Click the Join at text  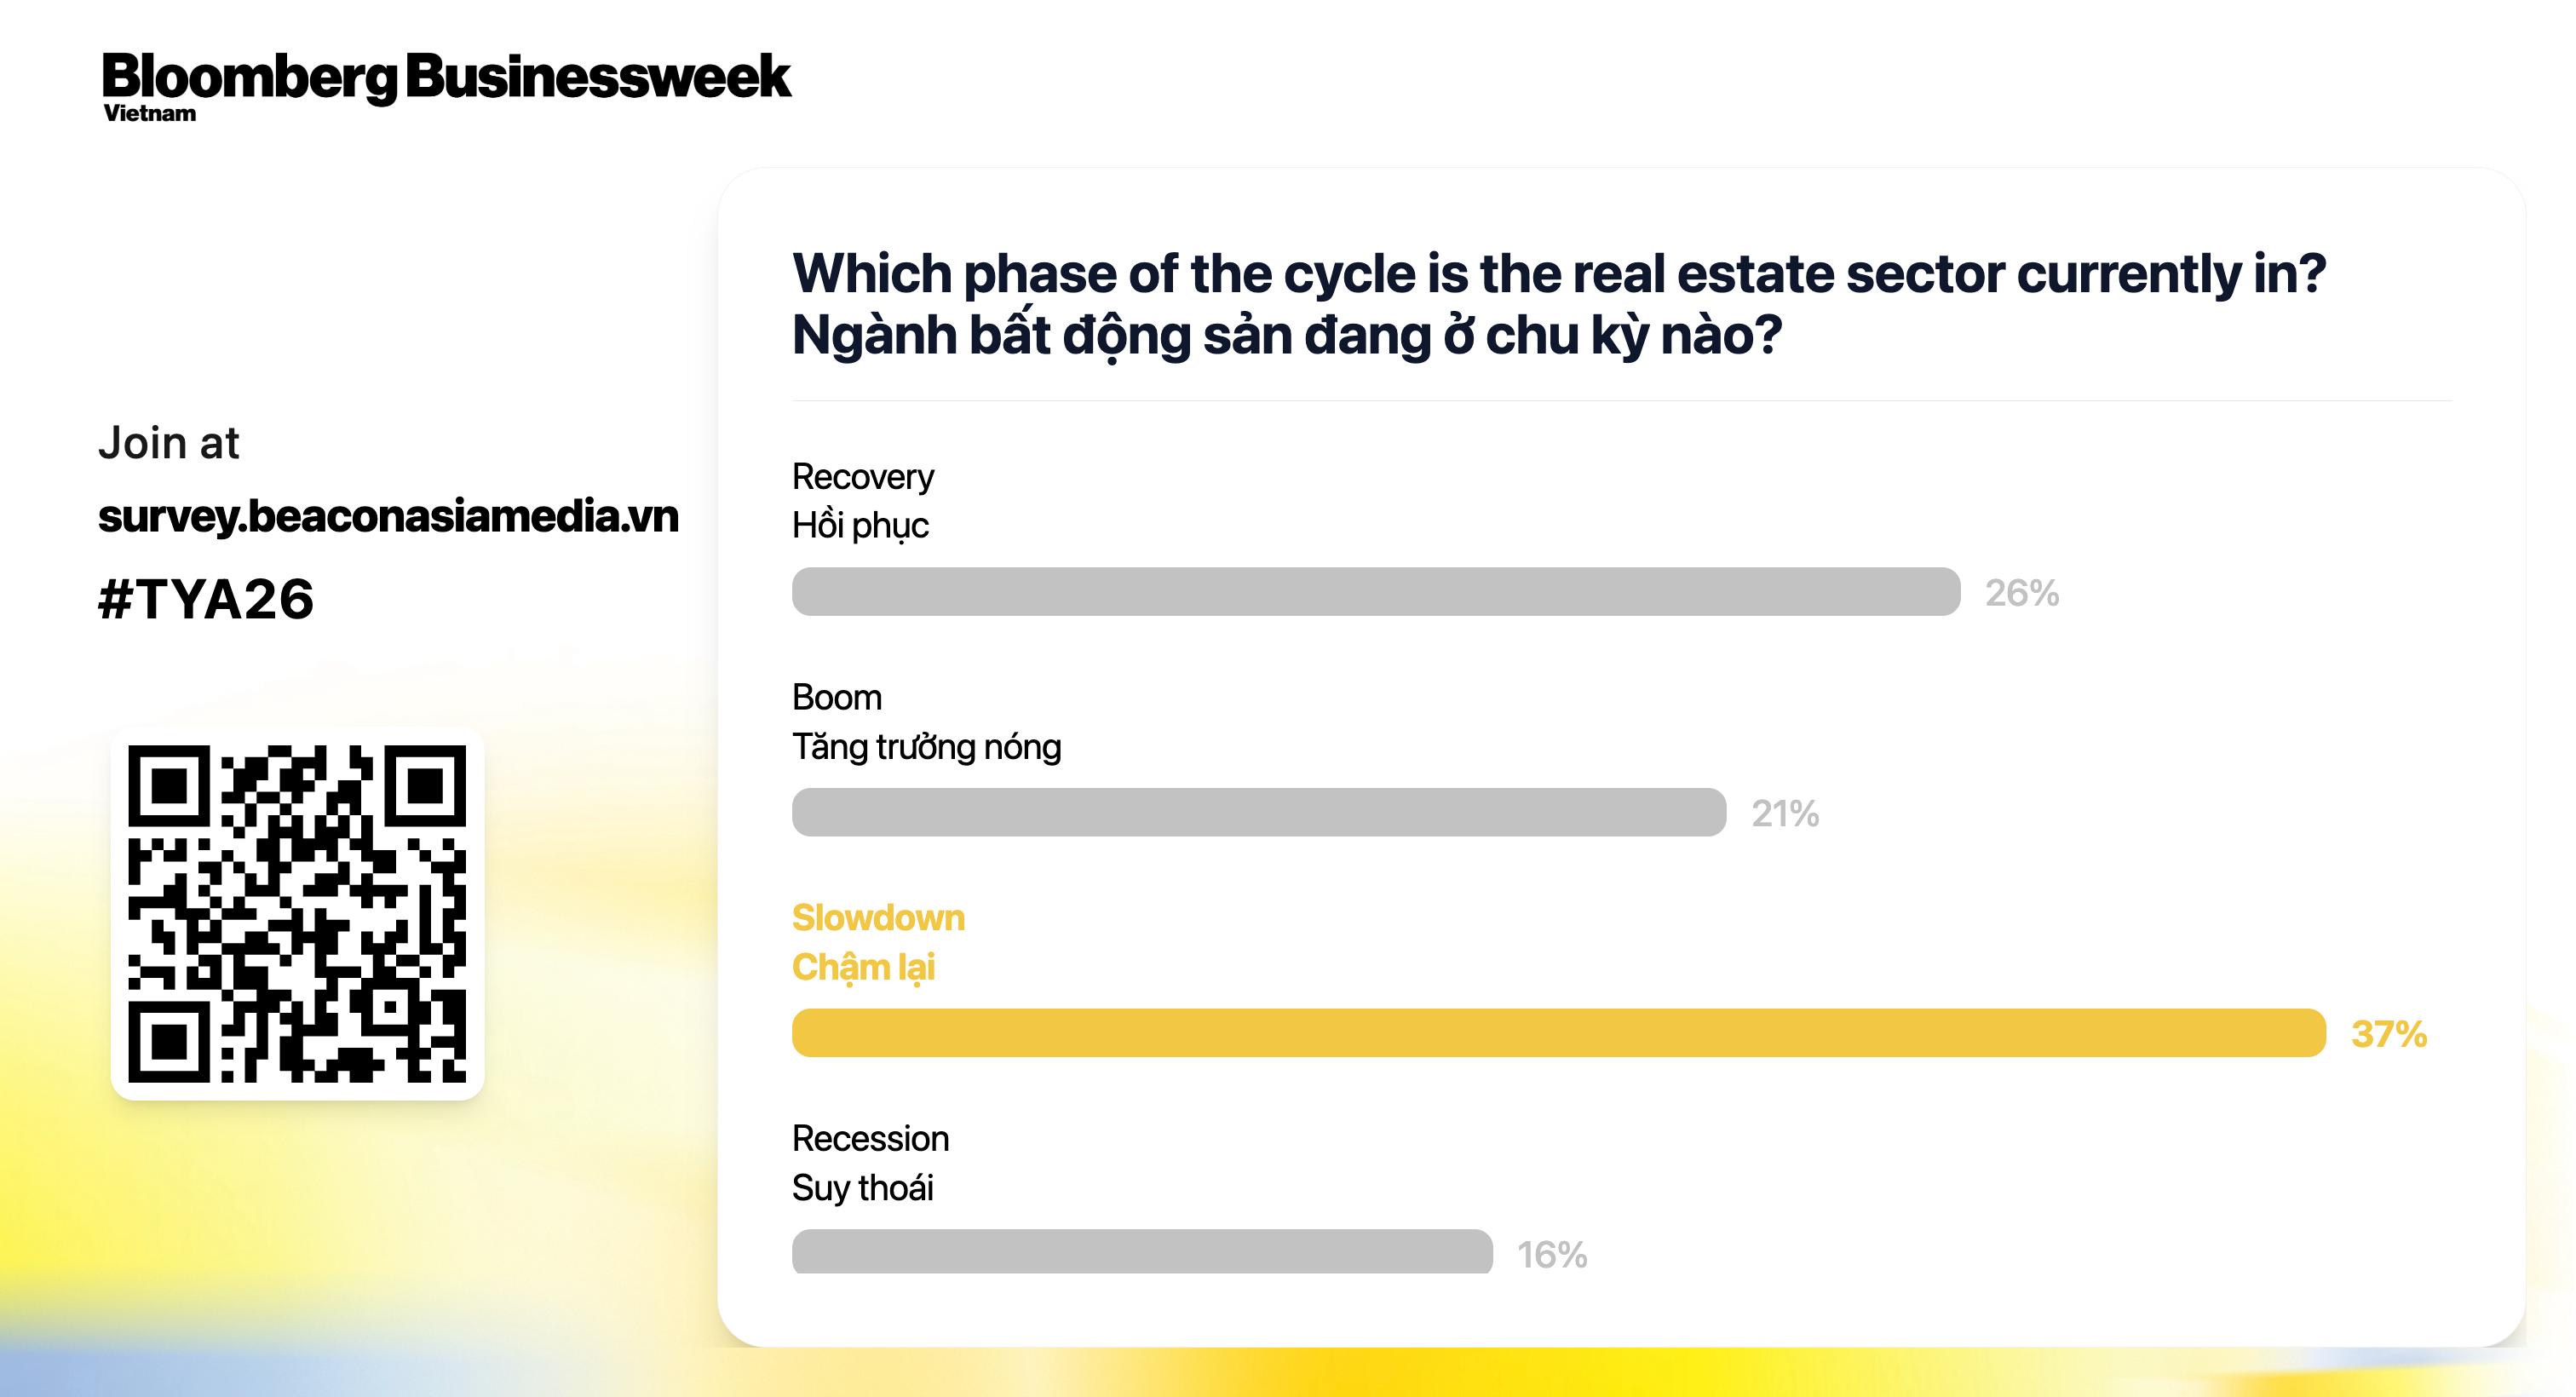(168, 443)
